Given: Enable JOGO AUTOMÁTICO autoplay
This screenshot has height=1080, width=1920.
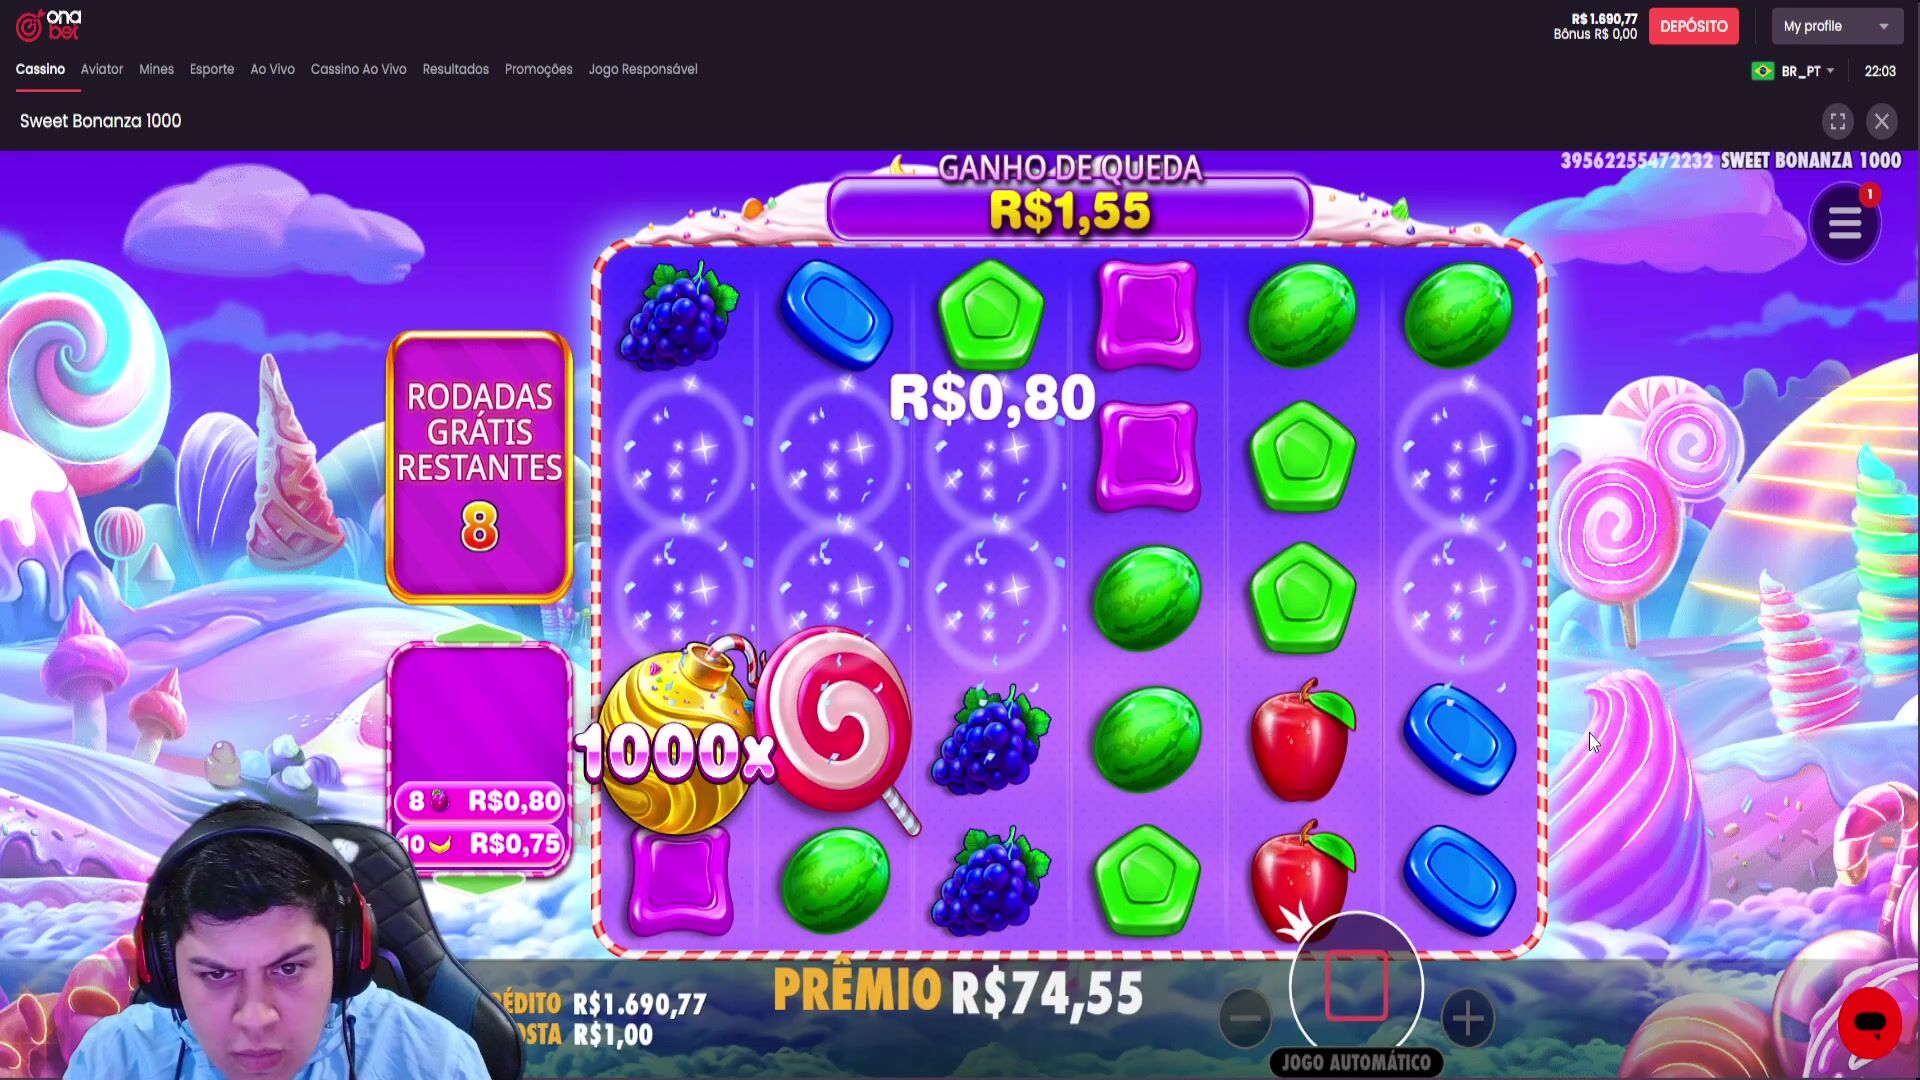Looking at the screenshot, I should (1356, 1062).
